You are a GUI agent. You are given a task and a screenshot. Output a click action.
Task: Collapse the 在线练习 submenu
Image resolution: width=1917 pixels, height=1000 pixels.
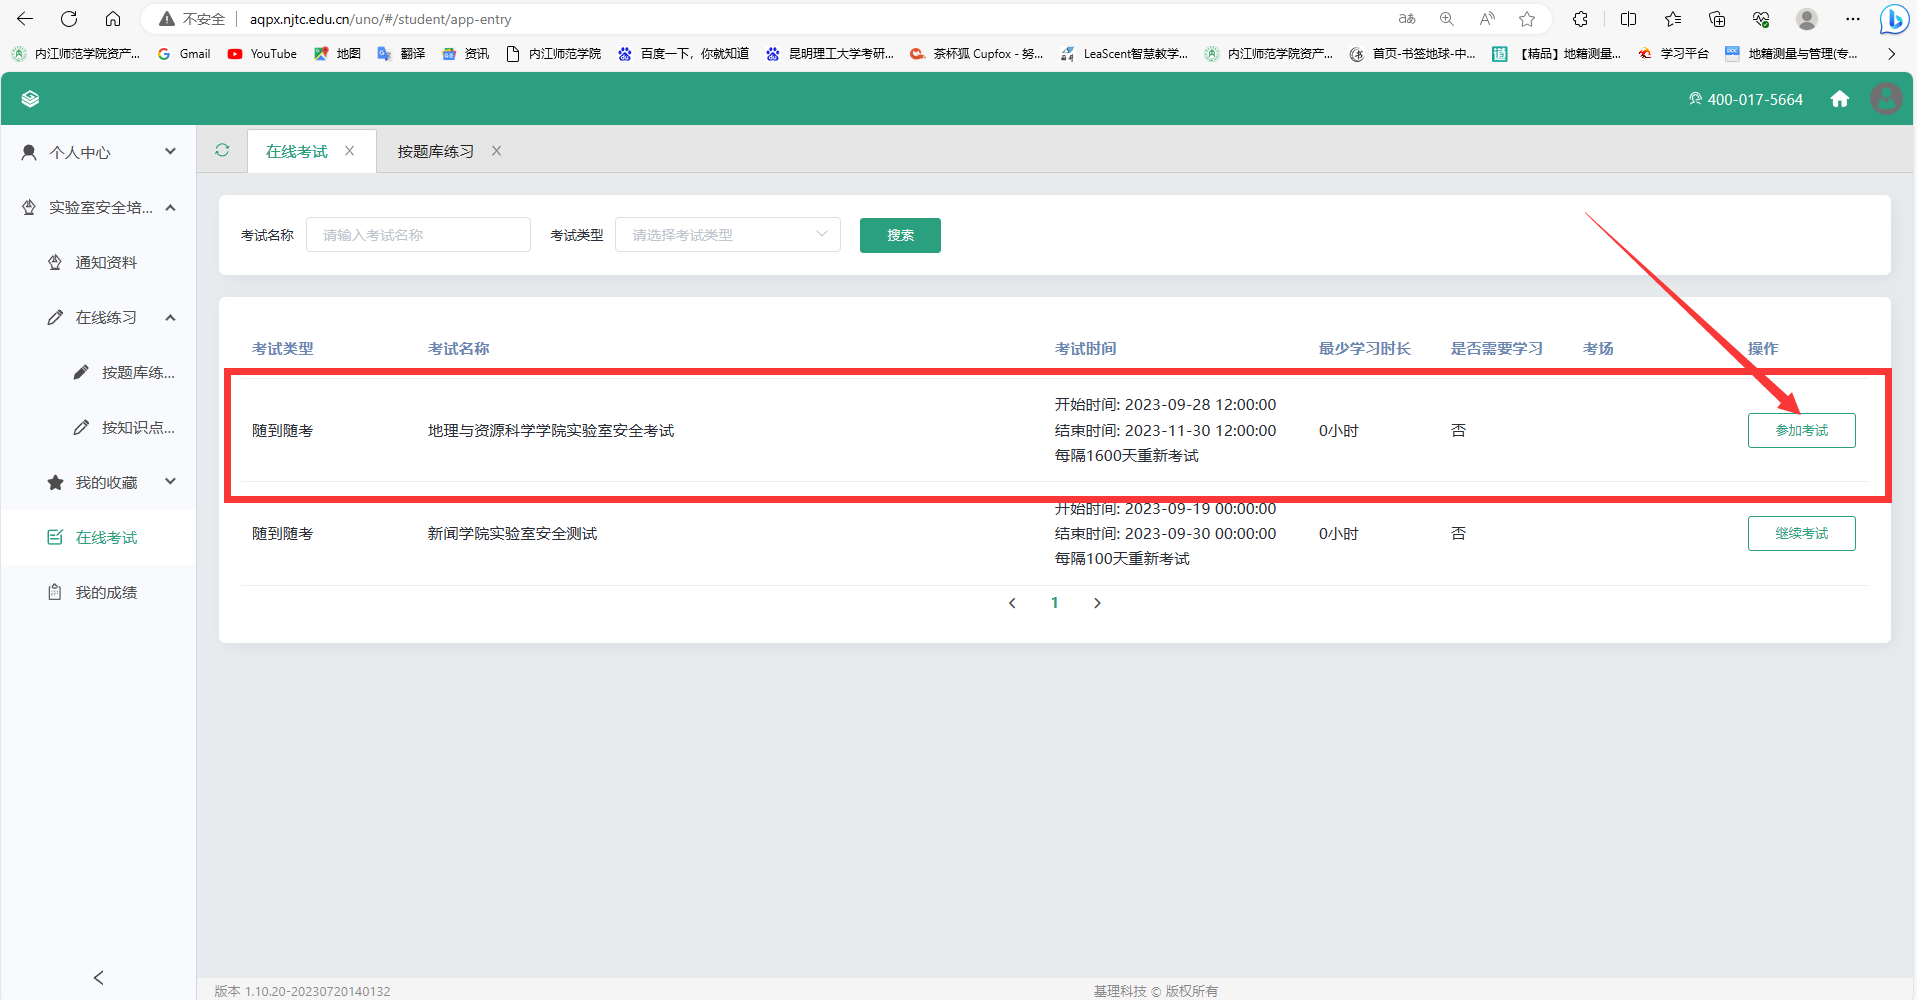click(170, 317)
